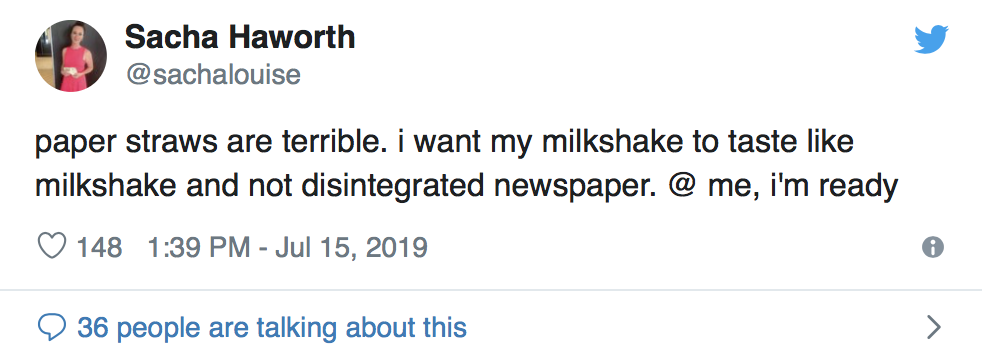
Task: Click the blue Twitter bird logo
Action: (x=931, y=39)
